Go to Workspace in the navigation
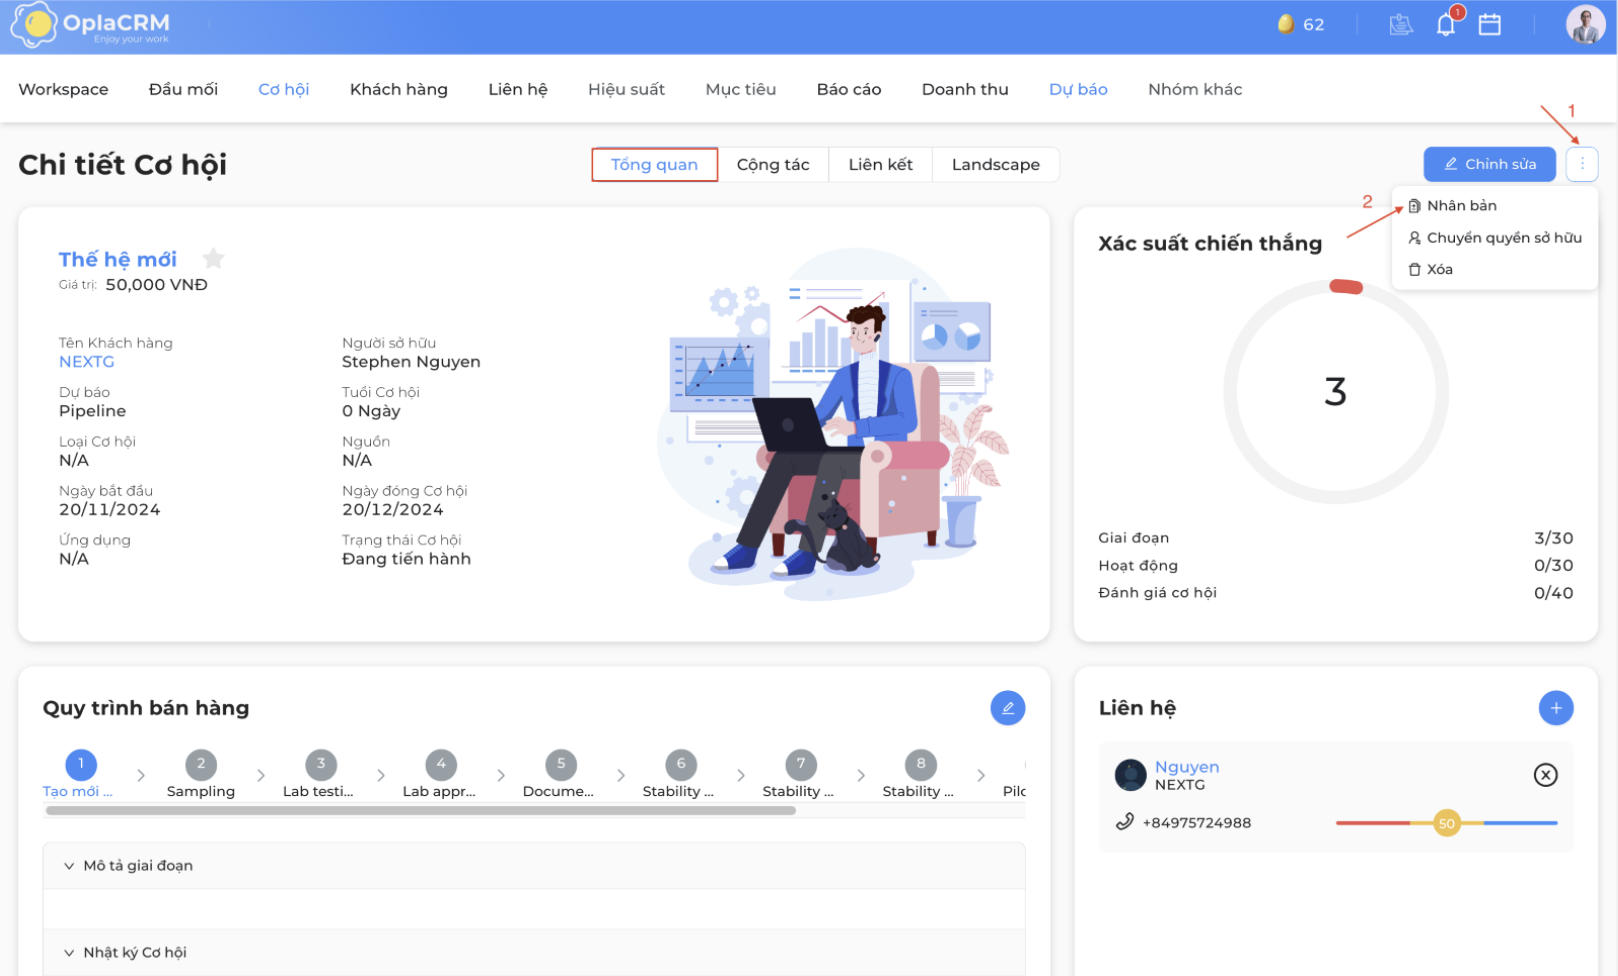This screenshot has width=1618, height=976. (x=63, y=89)
